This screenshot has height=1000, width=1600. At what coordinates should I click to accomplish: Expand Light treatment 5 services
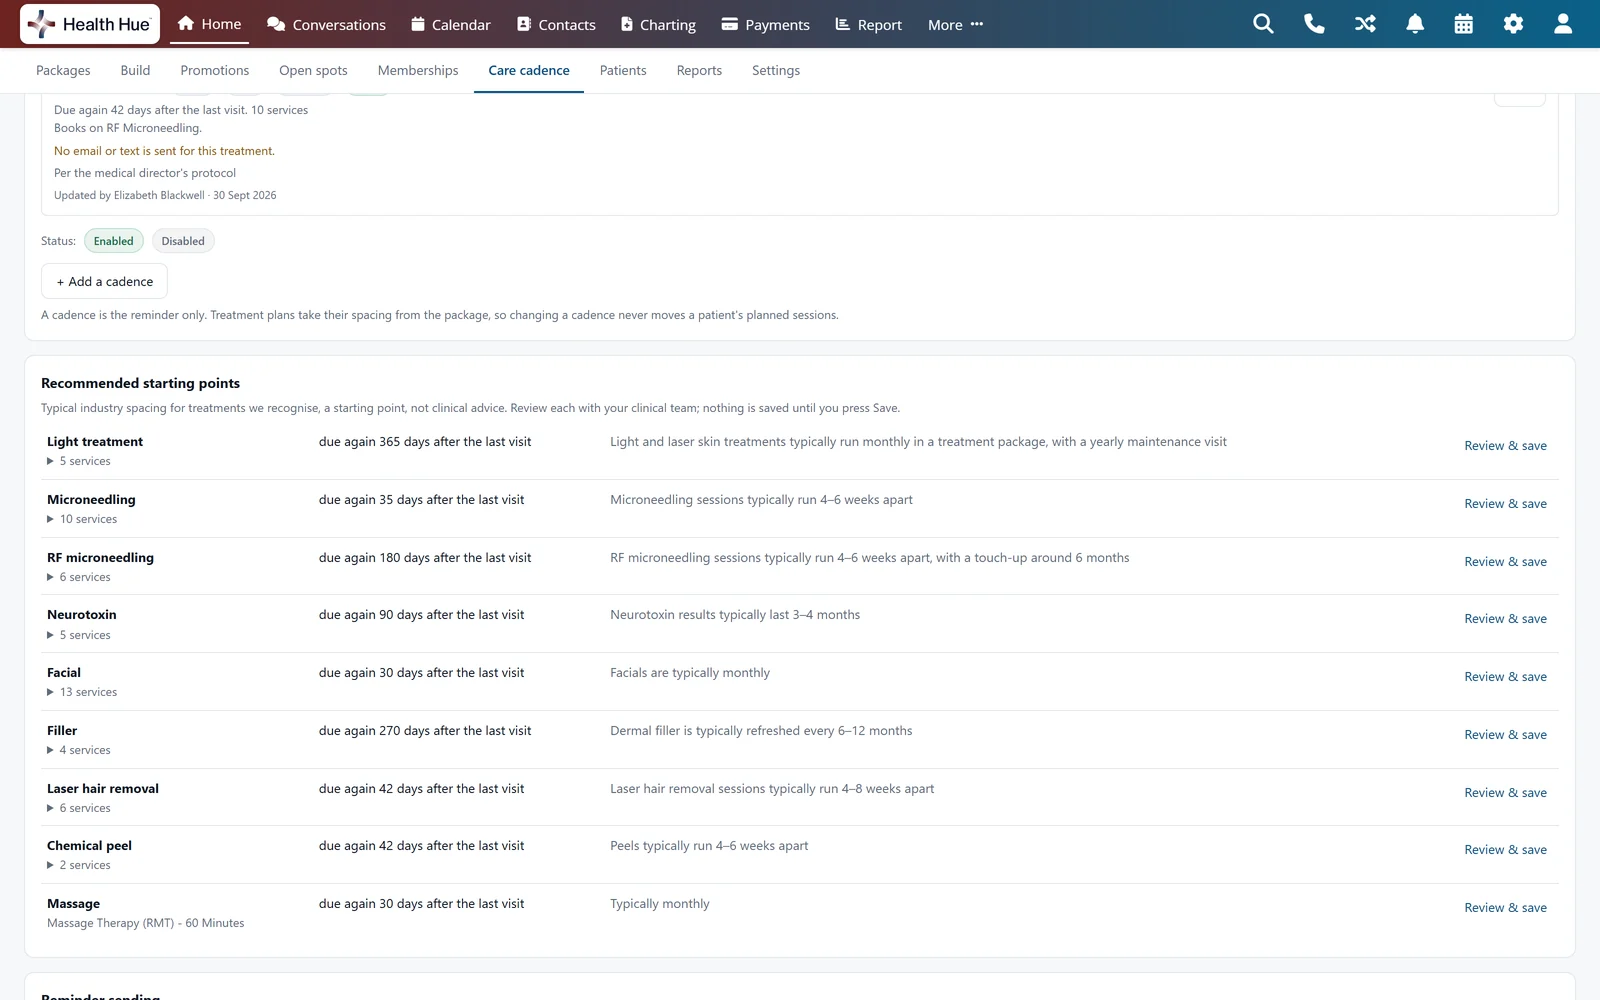point(79,461)
